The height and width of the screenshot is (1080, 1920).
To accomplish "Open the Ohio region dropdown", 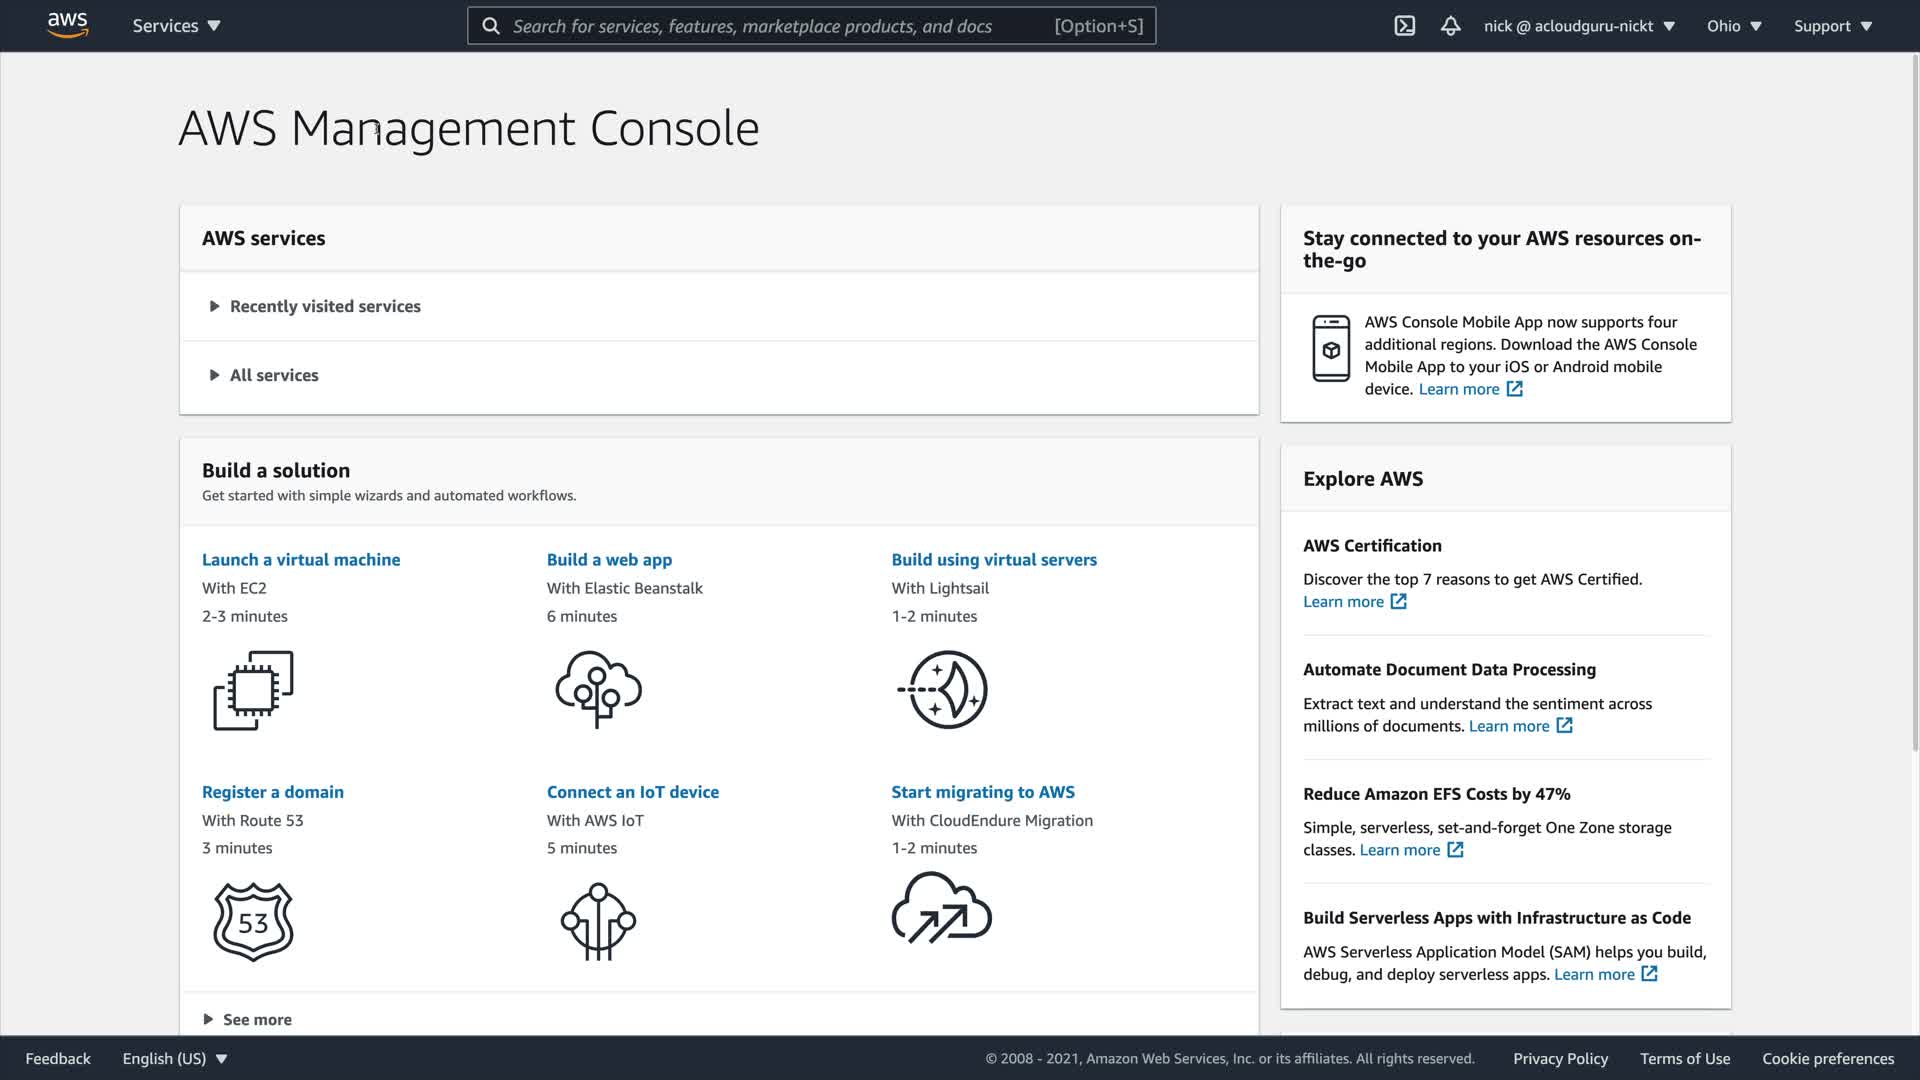I will 1733,26.
